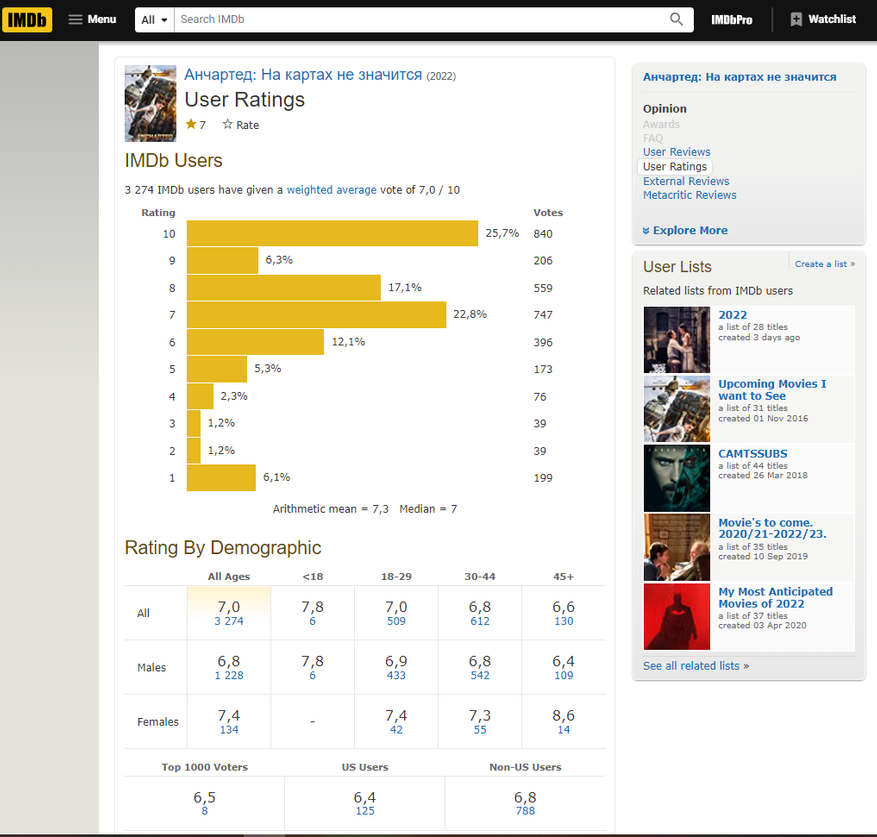Click the Search IMDb input field
877x837 pixels.
419,20
